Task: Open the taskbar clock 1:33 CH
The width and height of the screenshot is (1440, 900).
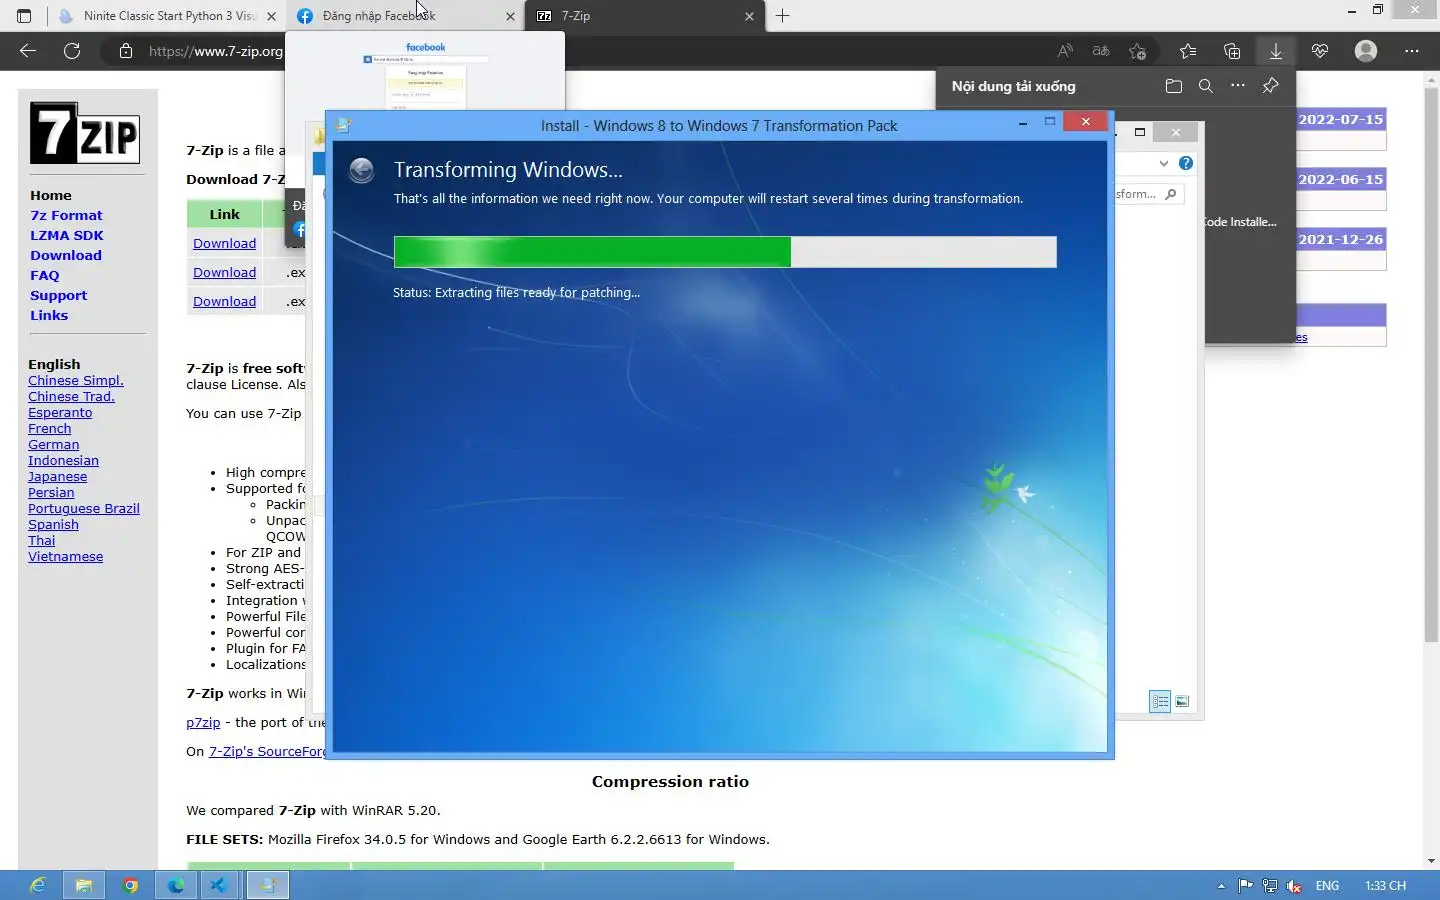Action: click(x=1385, y=886)
